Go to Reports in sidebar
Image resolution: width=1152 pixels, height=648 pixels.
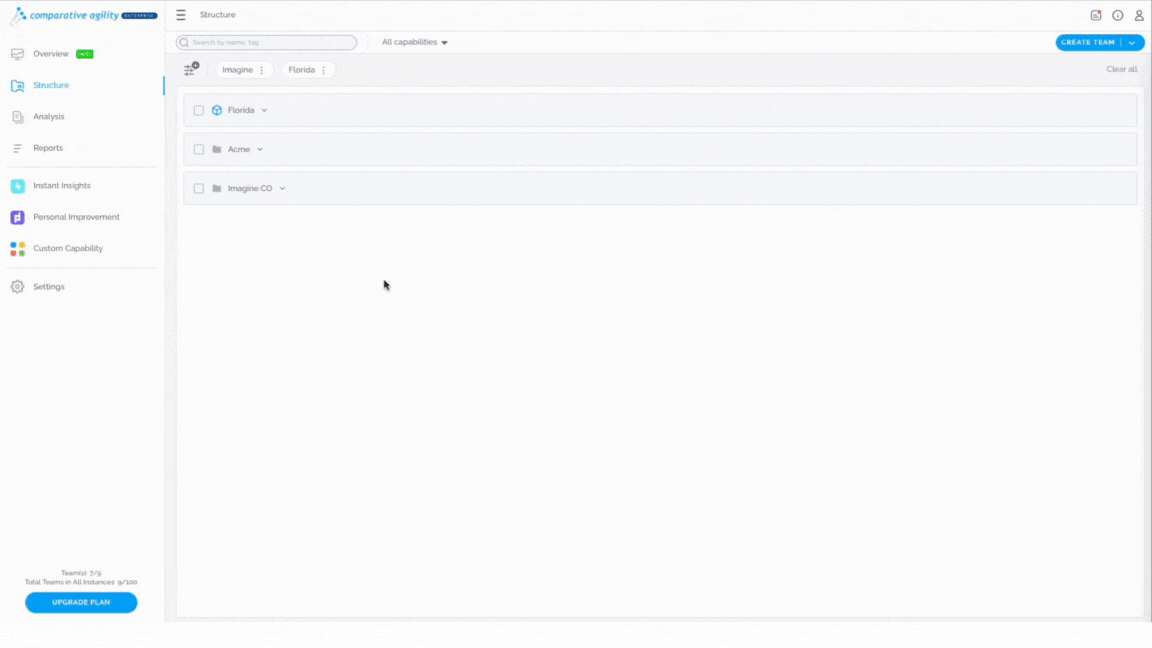(48, 148)
